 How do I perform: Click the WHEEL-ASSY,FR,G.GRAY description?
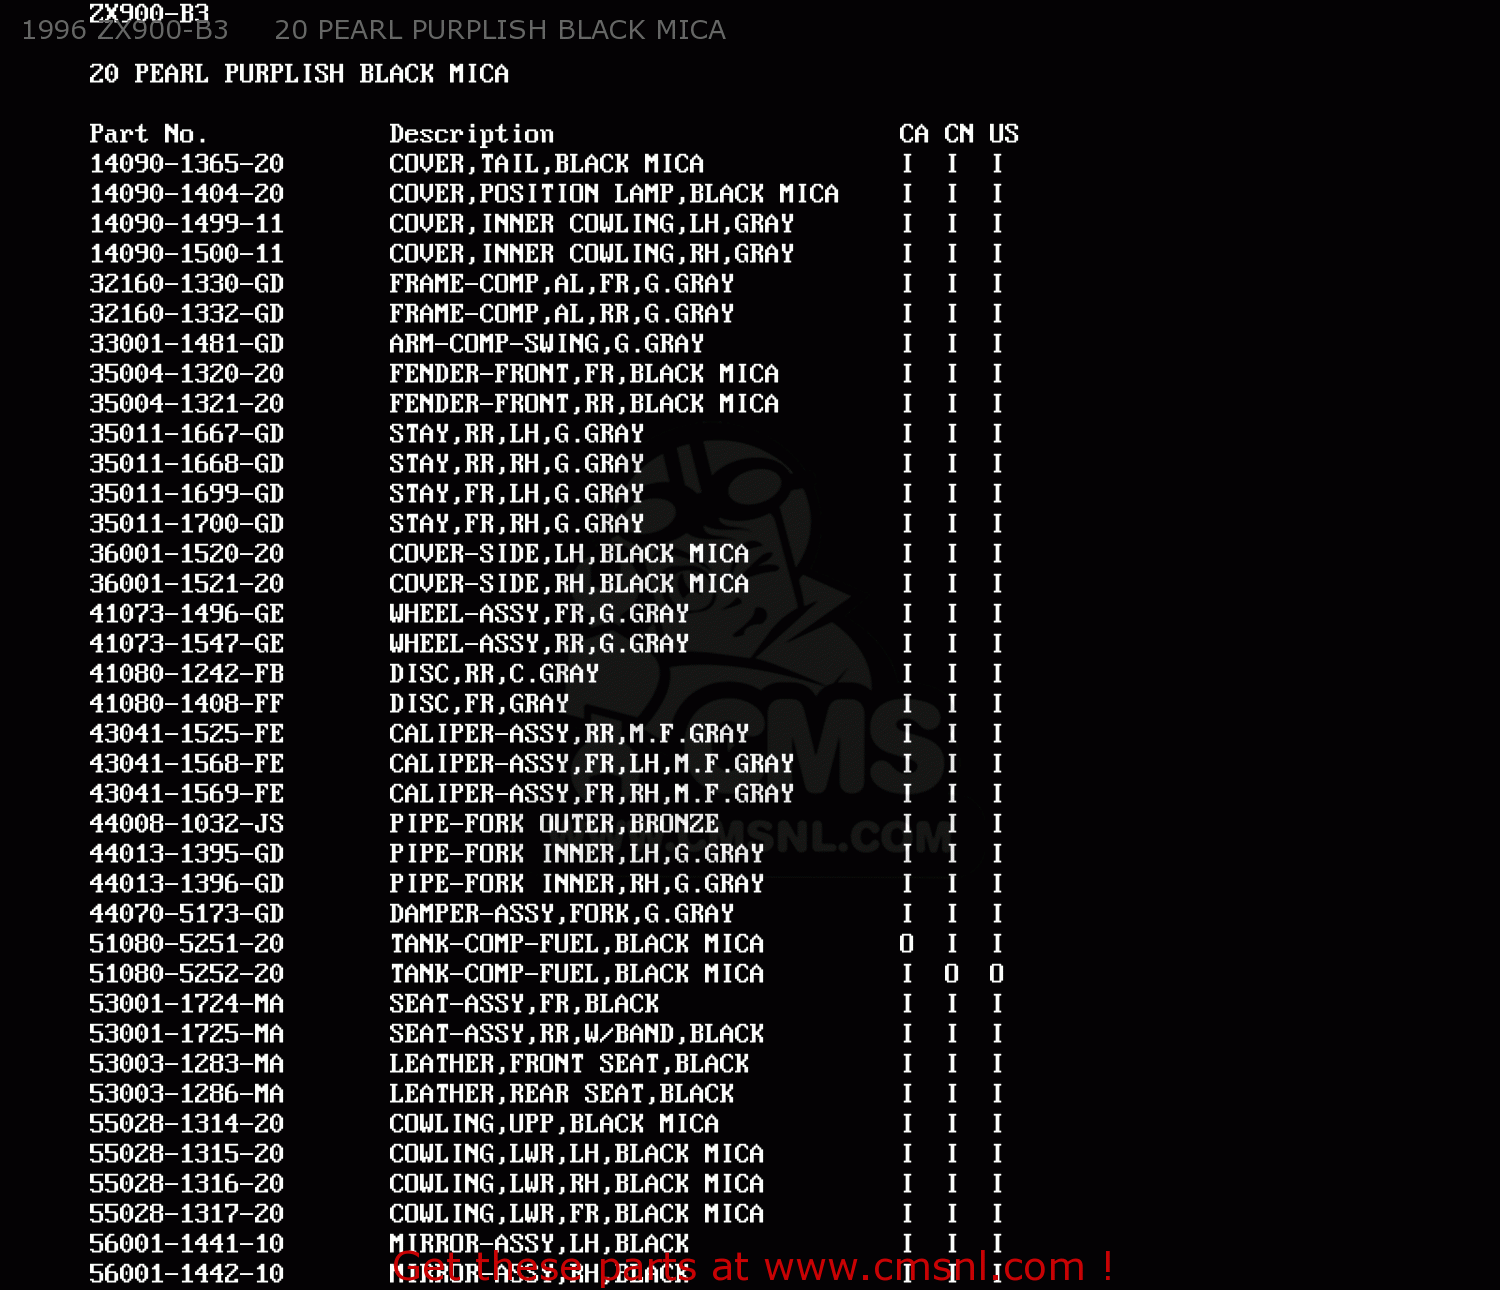point(539,614)
